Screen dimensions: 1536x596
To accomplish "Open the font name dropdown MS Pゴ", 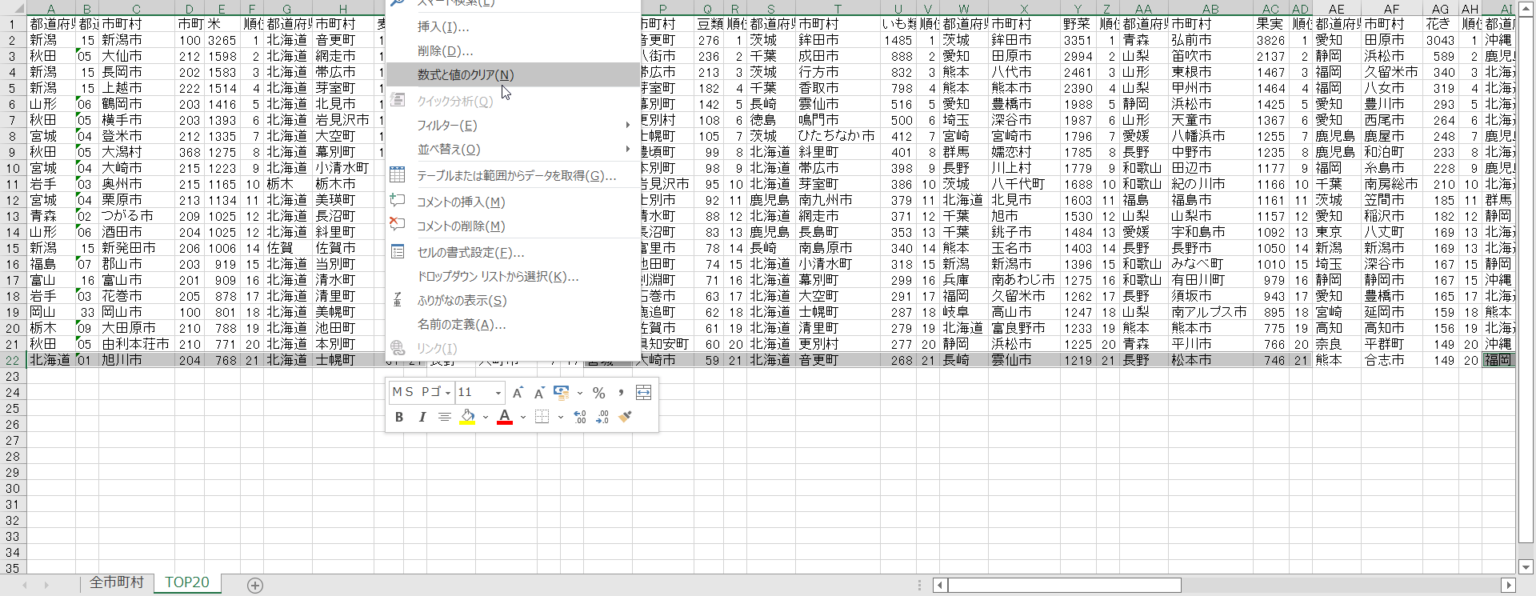I will point(447,393).
